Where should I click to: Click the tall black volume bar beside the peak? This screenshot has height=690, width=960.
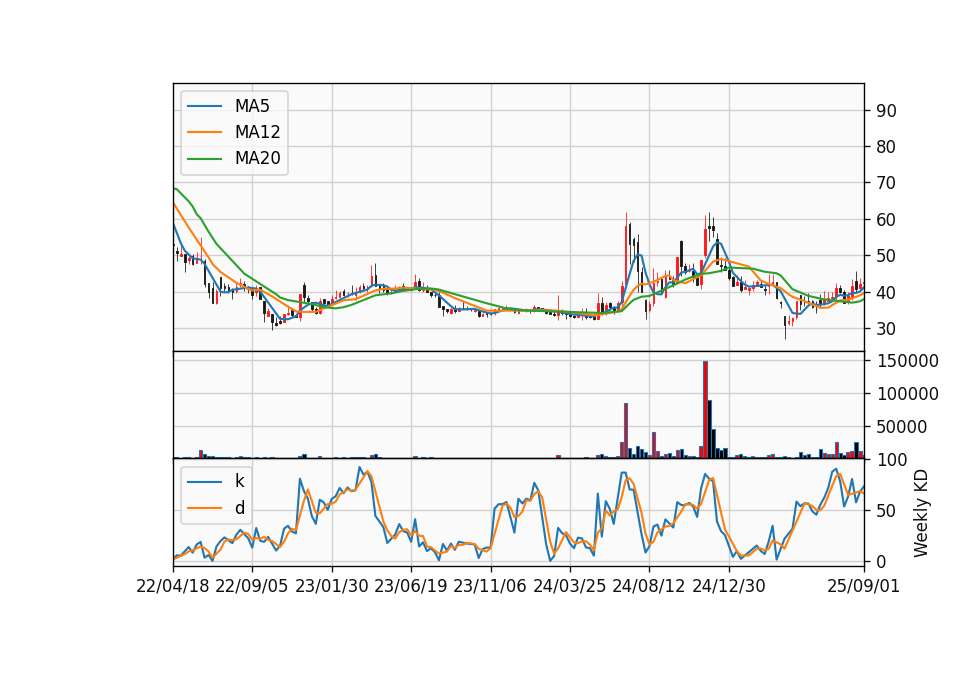click(x=710, y=429)
